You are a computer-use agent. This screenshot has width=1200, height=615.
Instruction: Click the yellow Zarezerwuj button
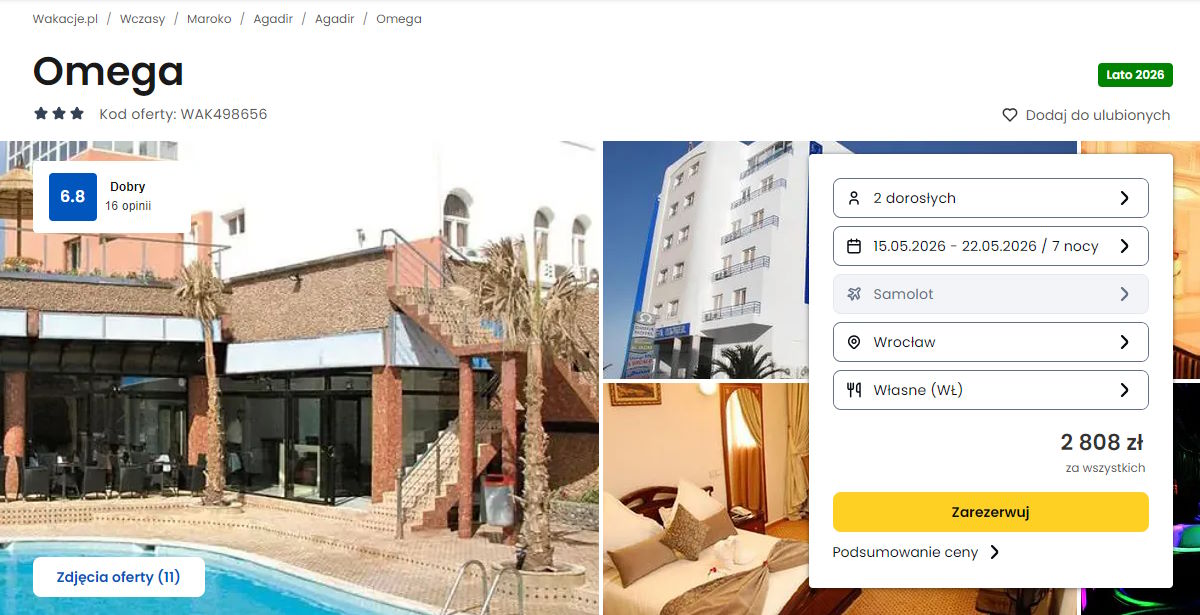[990, 512]
